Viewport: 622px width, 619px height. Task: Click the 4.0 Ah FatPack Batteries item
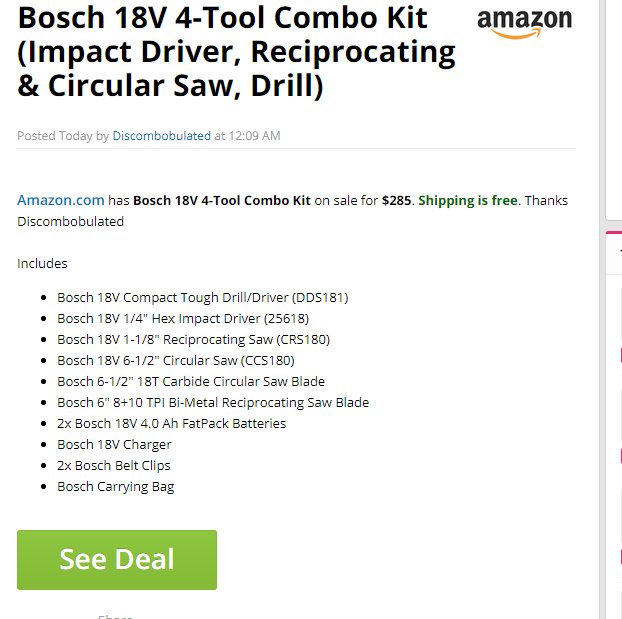pos(171,423)
